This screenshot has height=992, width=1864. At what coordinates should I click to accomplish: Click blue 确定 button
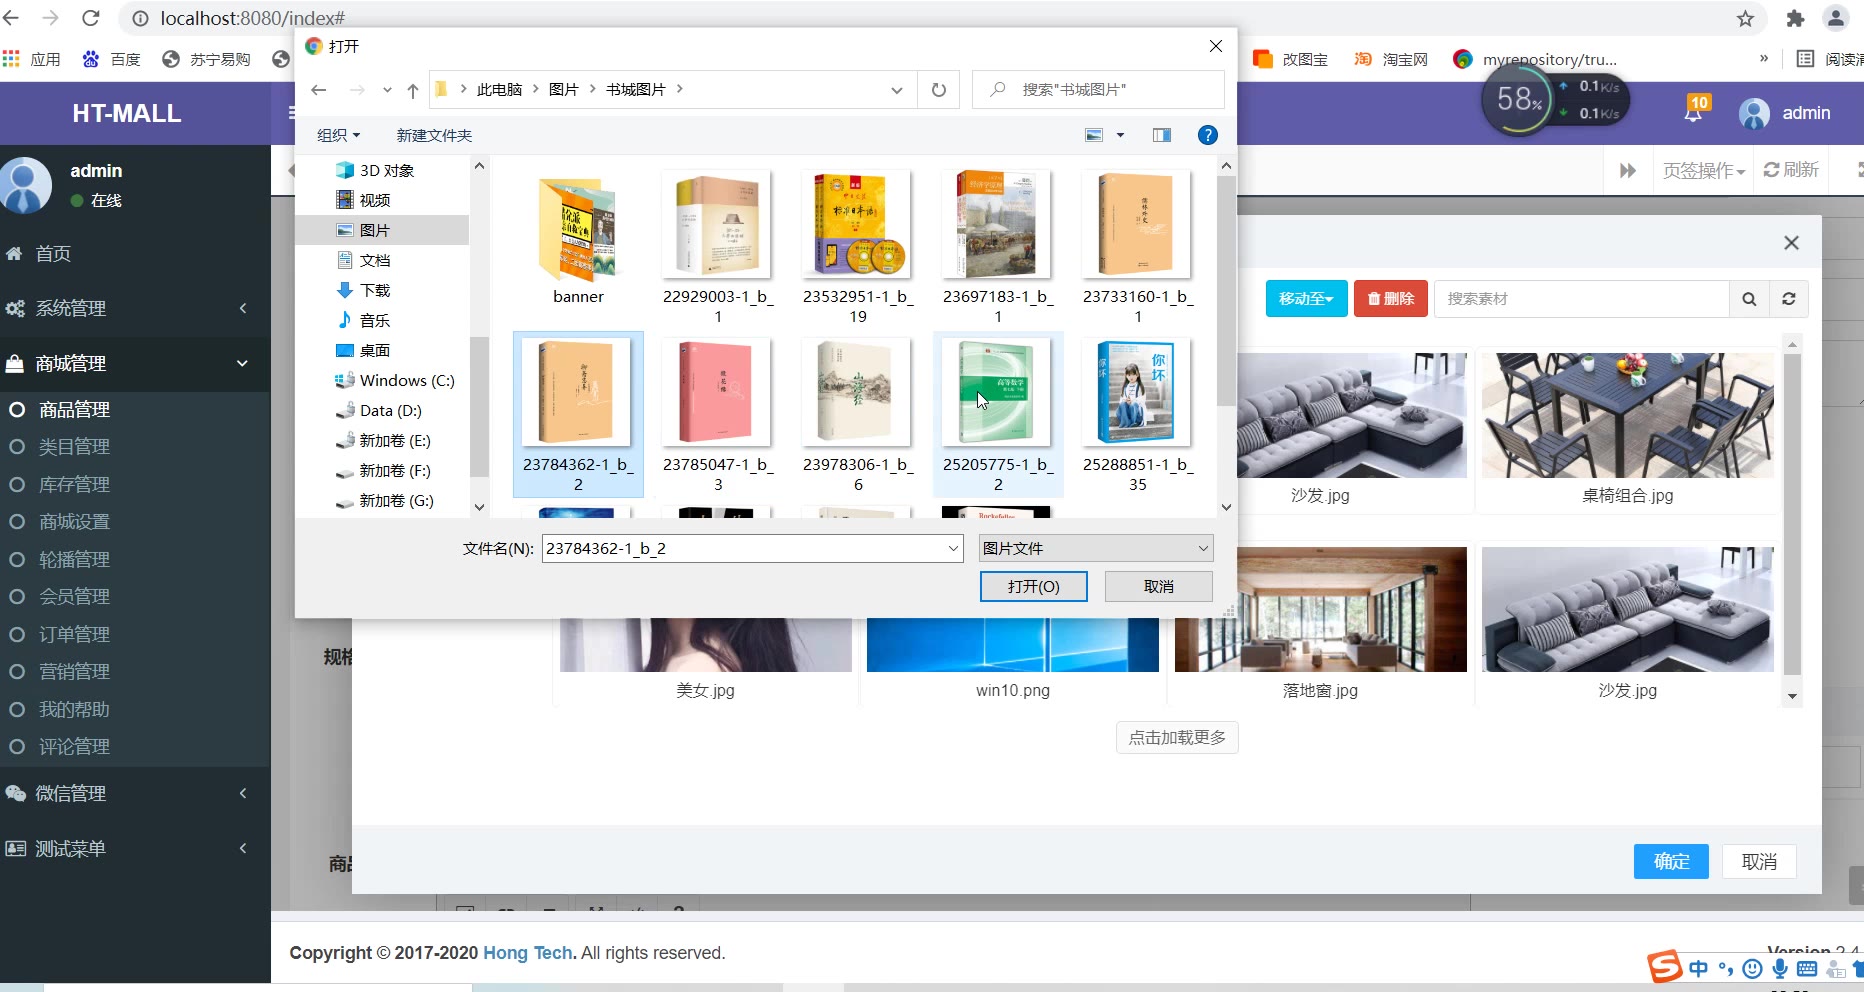(x=1671, y=861)
